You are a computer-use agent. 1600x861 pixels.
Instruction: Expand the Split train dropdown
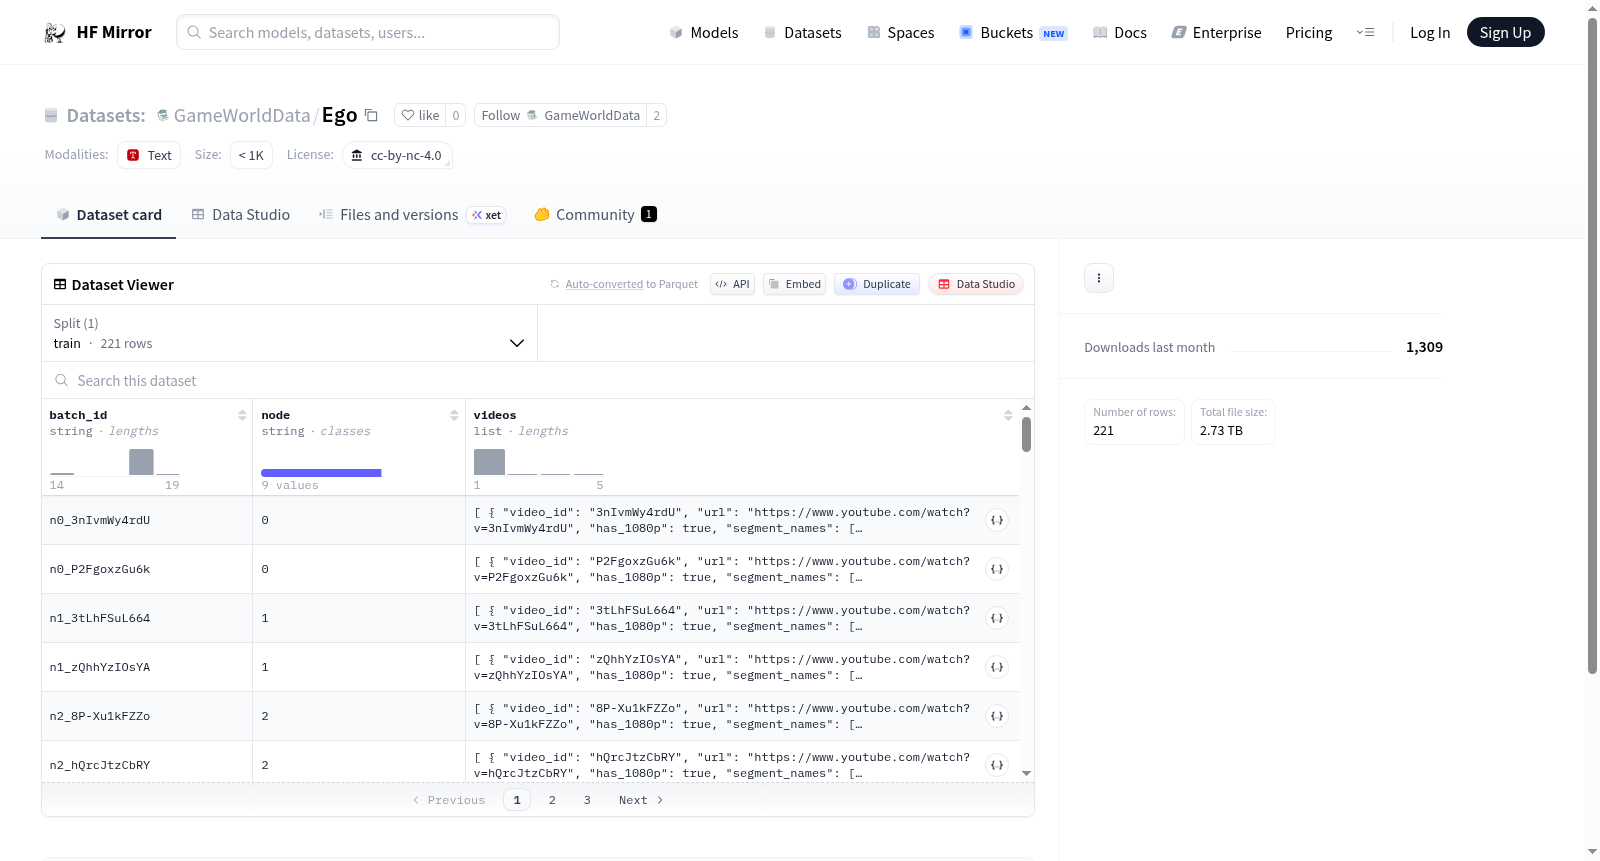[x=289, y=333]
